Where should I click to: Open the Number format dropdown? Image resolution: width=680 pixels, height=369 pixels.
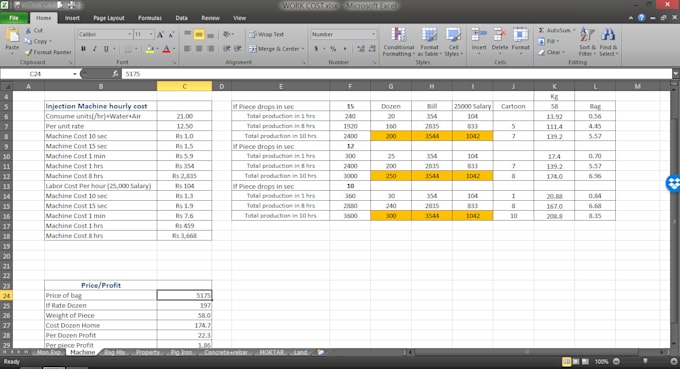[373, 34]
